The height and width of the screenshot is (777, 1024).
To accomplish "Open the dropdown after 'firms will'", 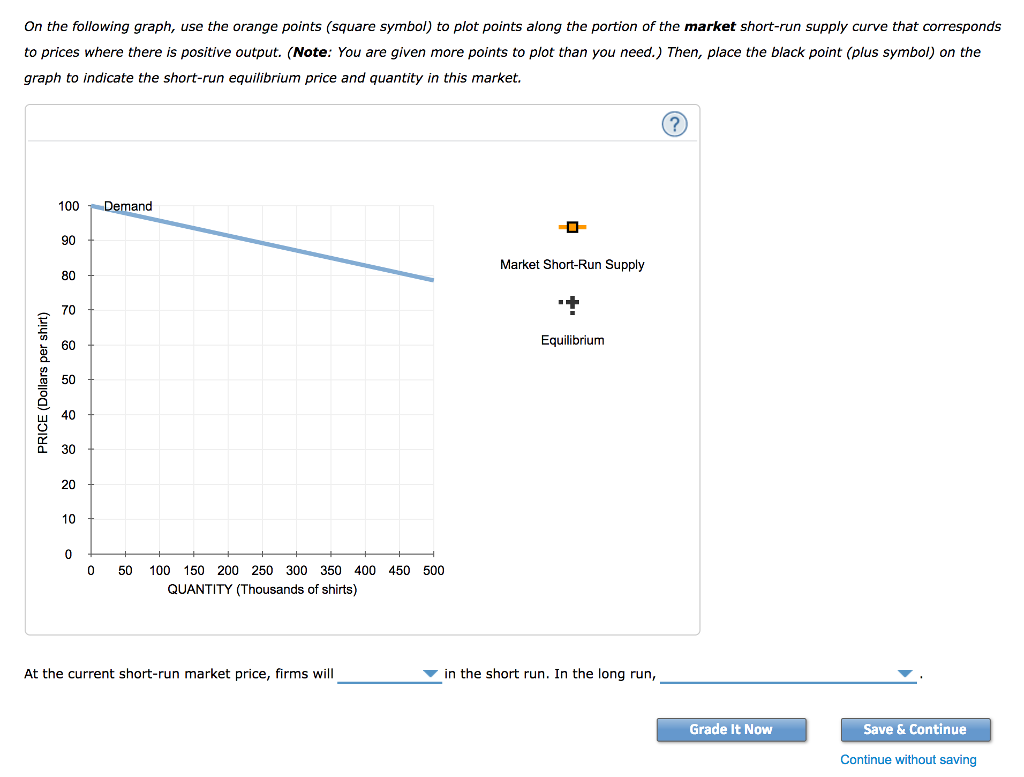I will pos(430,674).
